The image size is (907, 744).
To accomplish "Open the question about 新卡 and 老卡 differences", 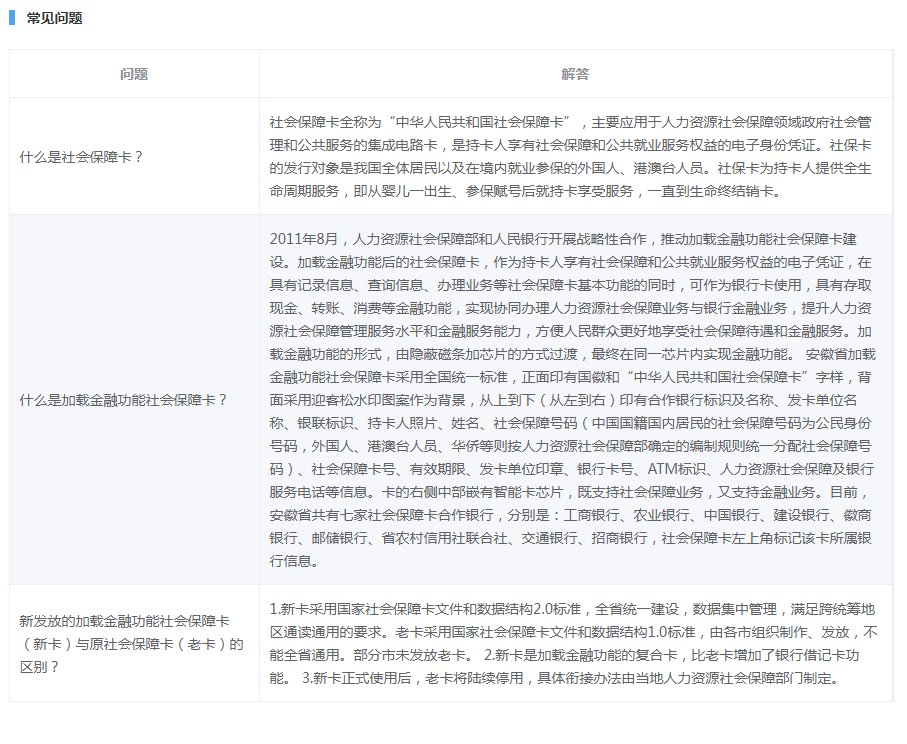I will click(131, 643).
